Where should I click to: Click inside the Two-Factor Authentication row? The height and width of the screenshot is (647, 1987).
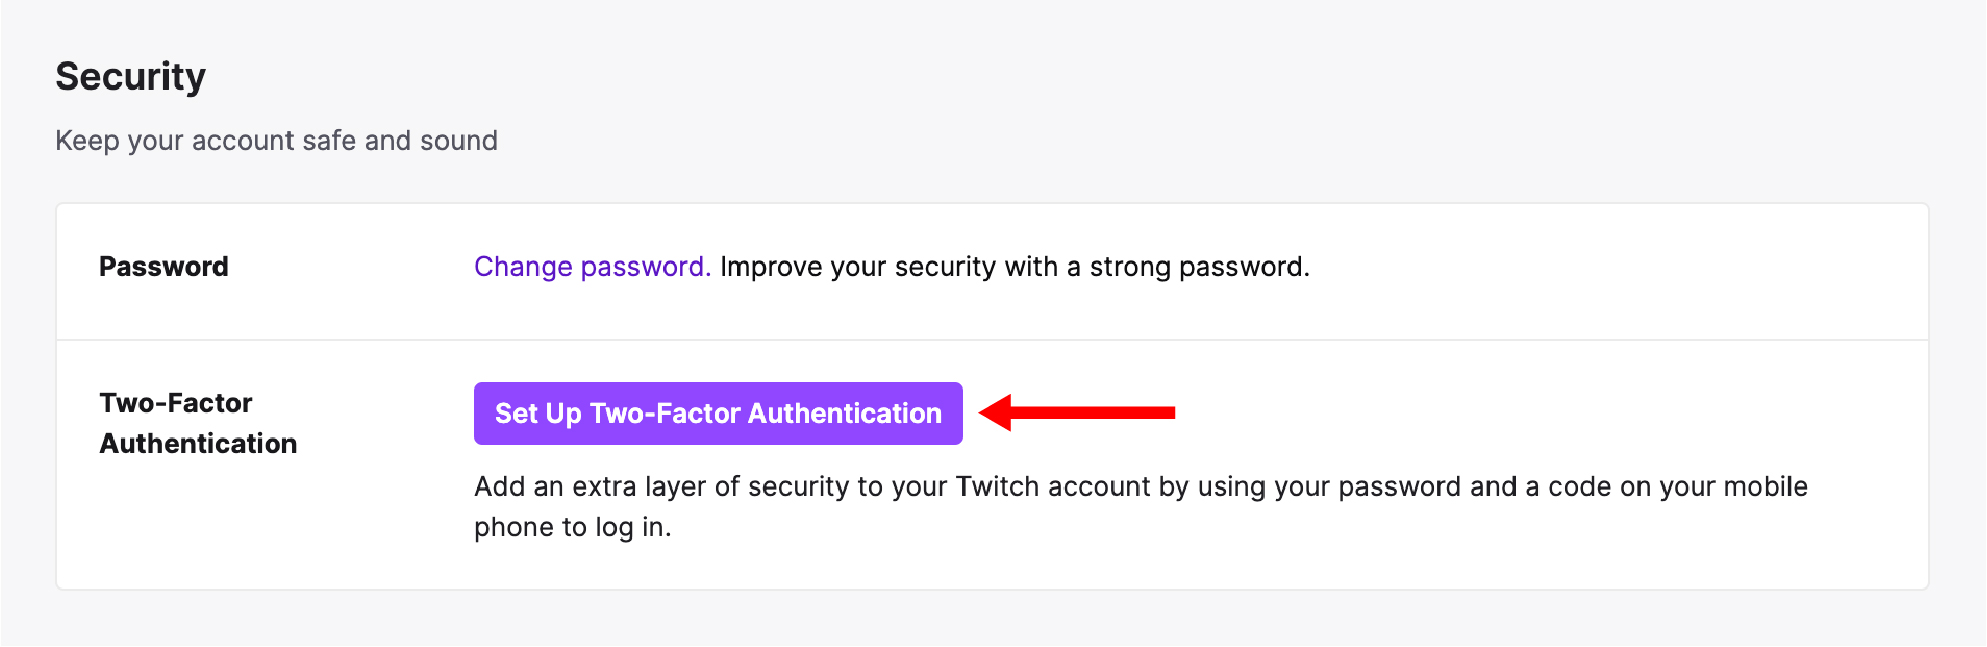990,460
